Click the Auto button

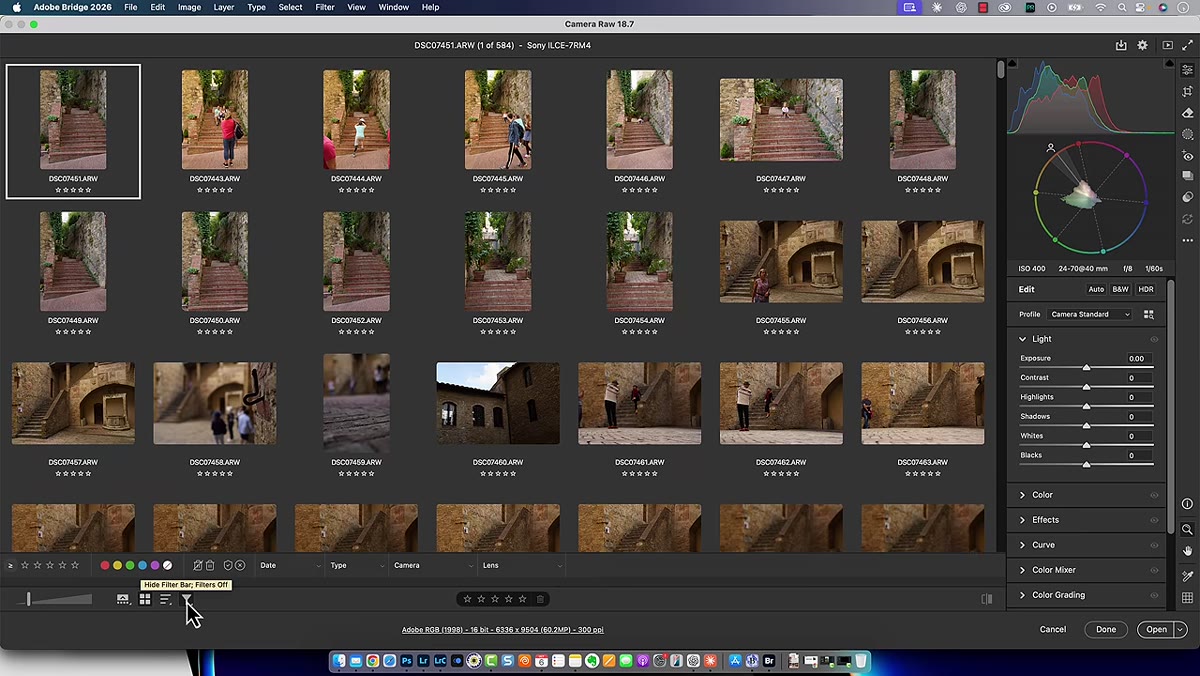(1096, 289)
